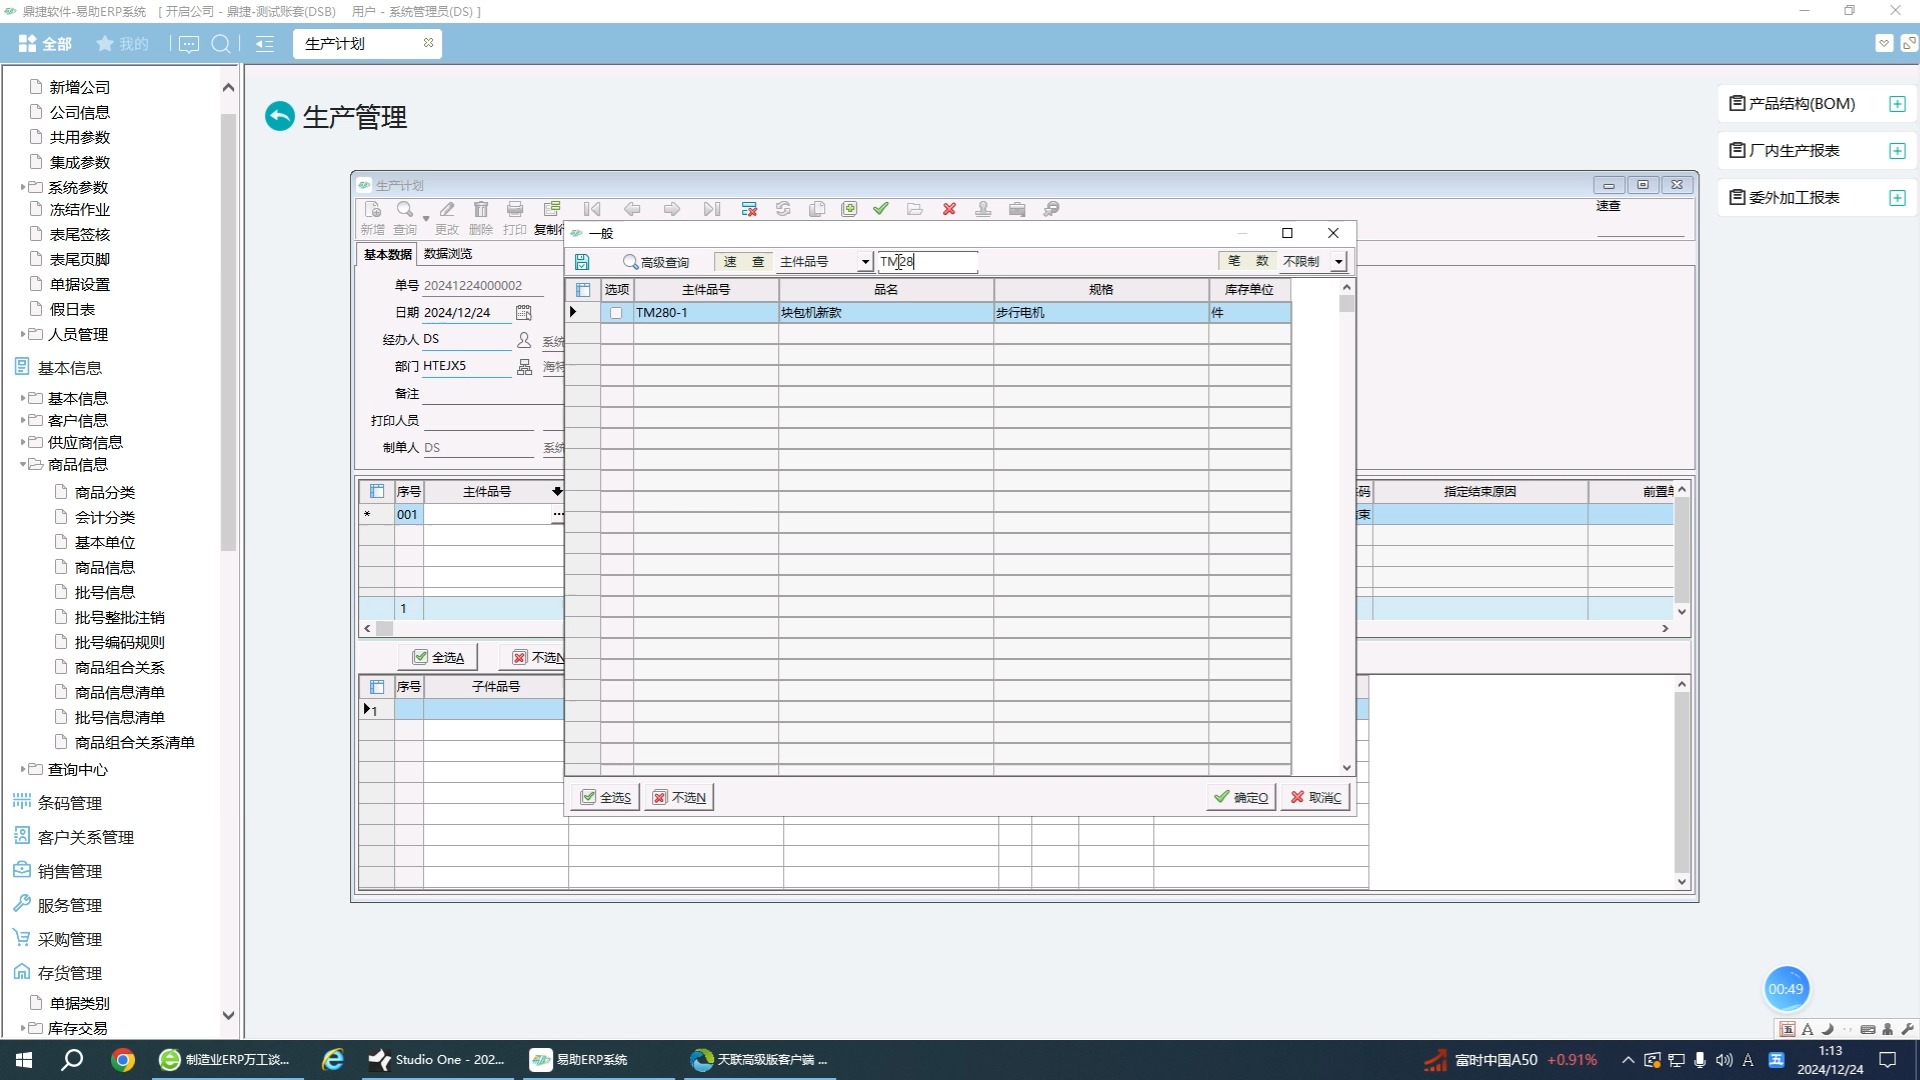
Task: Open 高级查询 advanced search
Action: pyautogui.click(x=656, y=262)
